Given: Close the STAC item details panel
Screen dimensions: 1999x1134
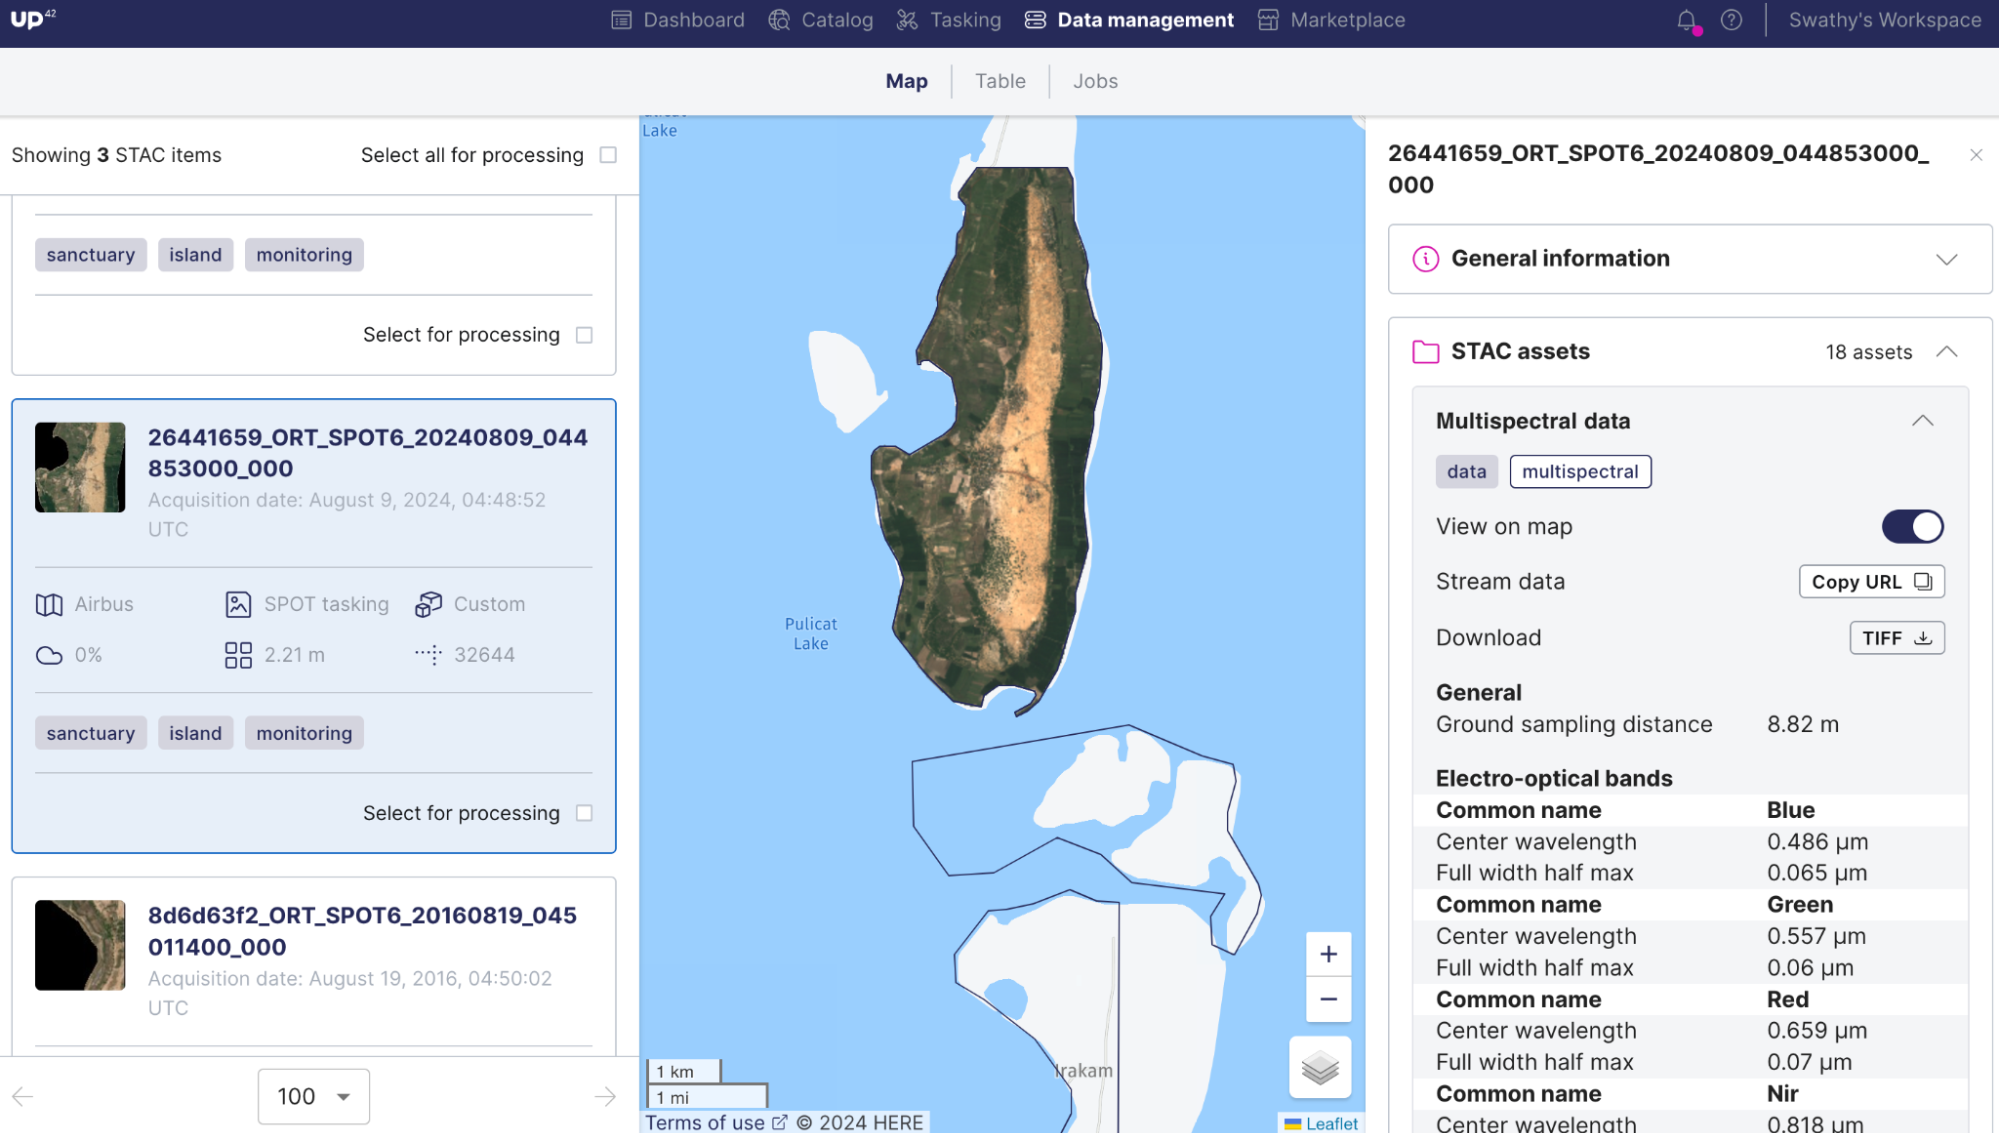Looking at the screenshot, I should click(x=1976, y=155).
